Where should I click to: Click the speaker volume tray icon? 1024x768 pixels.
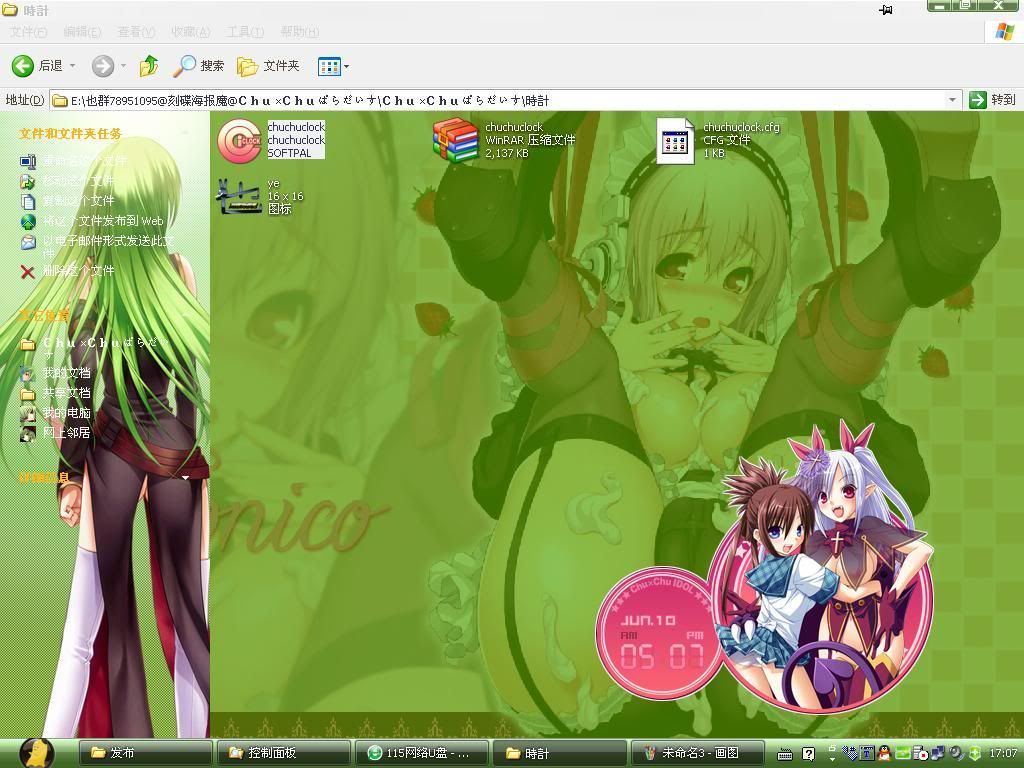tap(957, 753)
